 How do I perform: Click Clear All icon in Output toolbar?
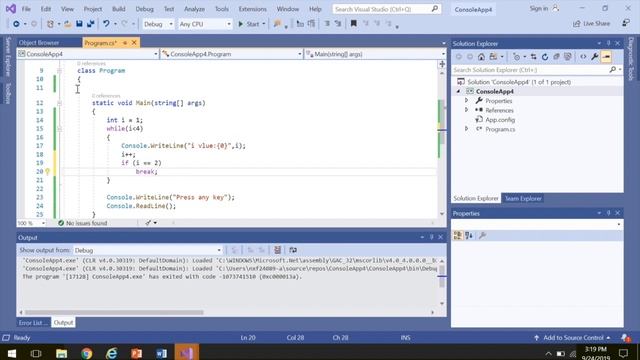(278, 250)
